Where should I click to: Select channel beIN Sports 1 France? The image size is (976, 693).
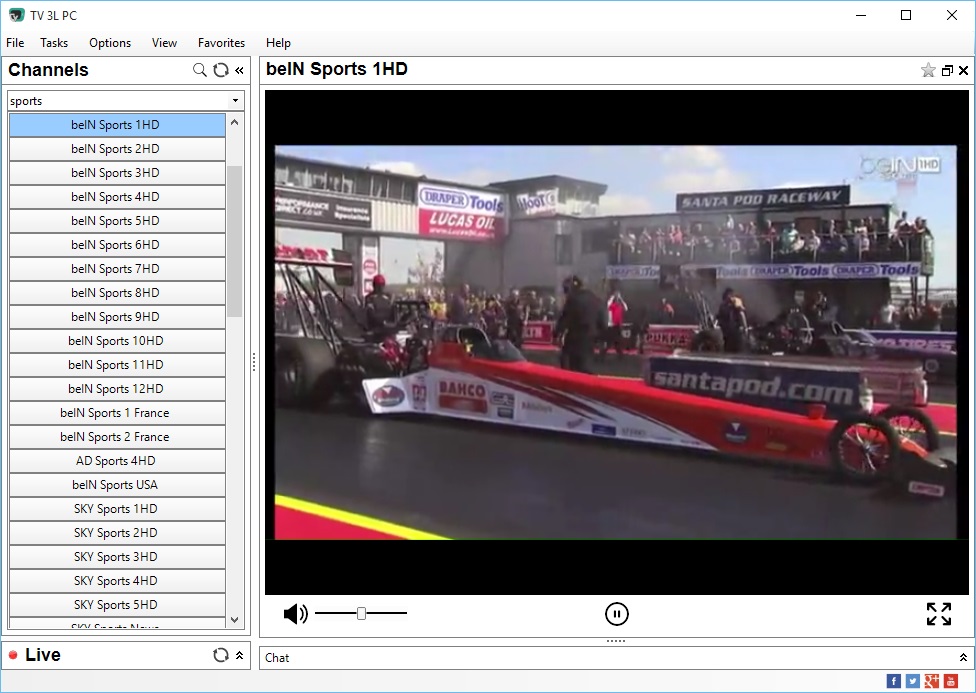tap(117, 413)
